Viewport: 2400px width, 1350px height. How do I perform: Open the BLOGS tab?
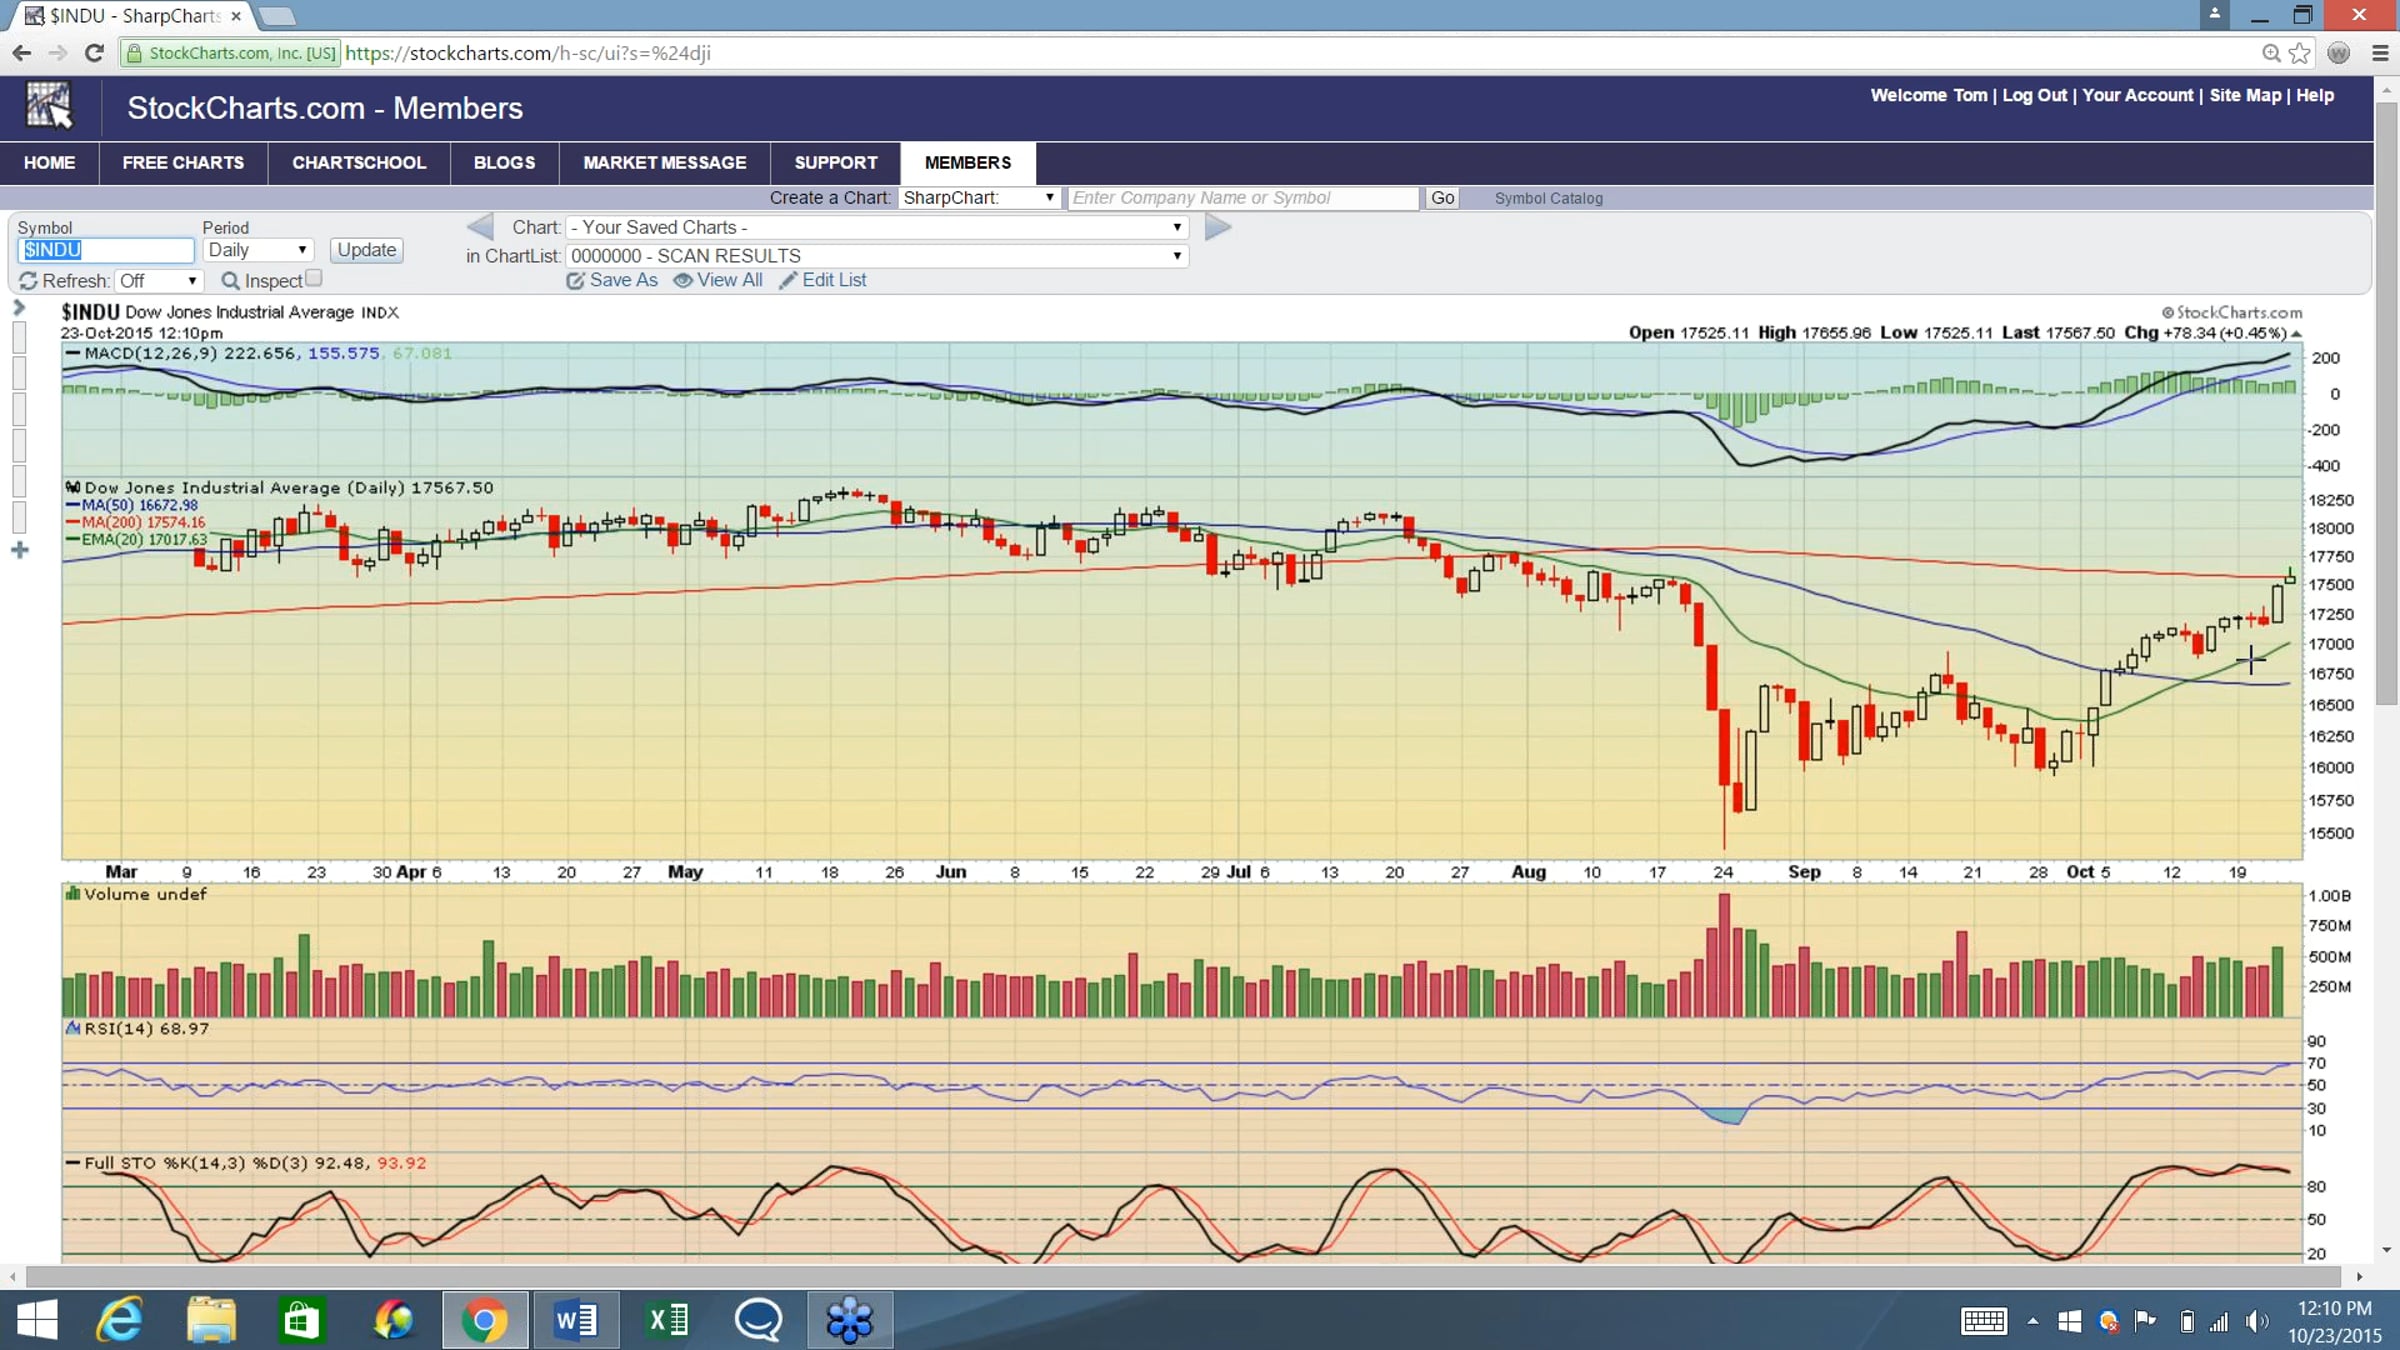point(504,163)
